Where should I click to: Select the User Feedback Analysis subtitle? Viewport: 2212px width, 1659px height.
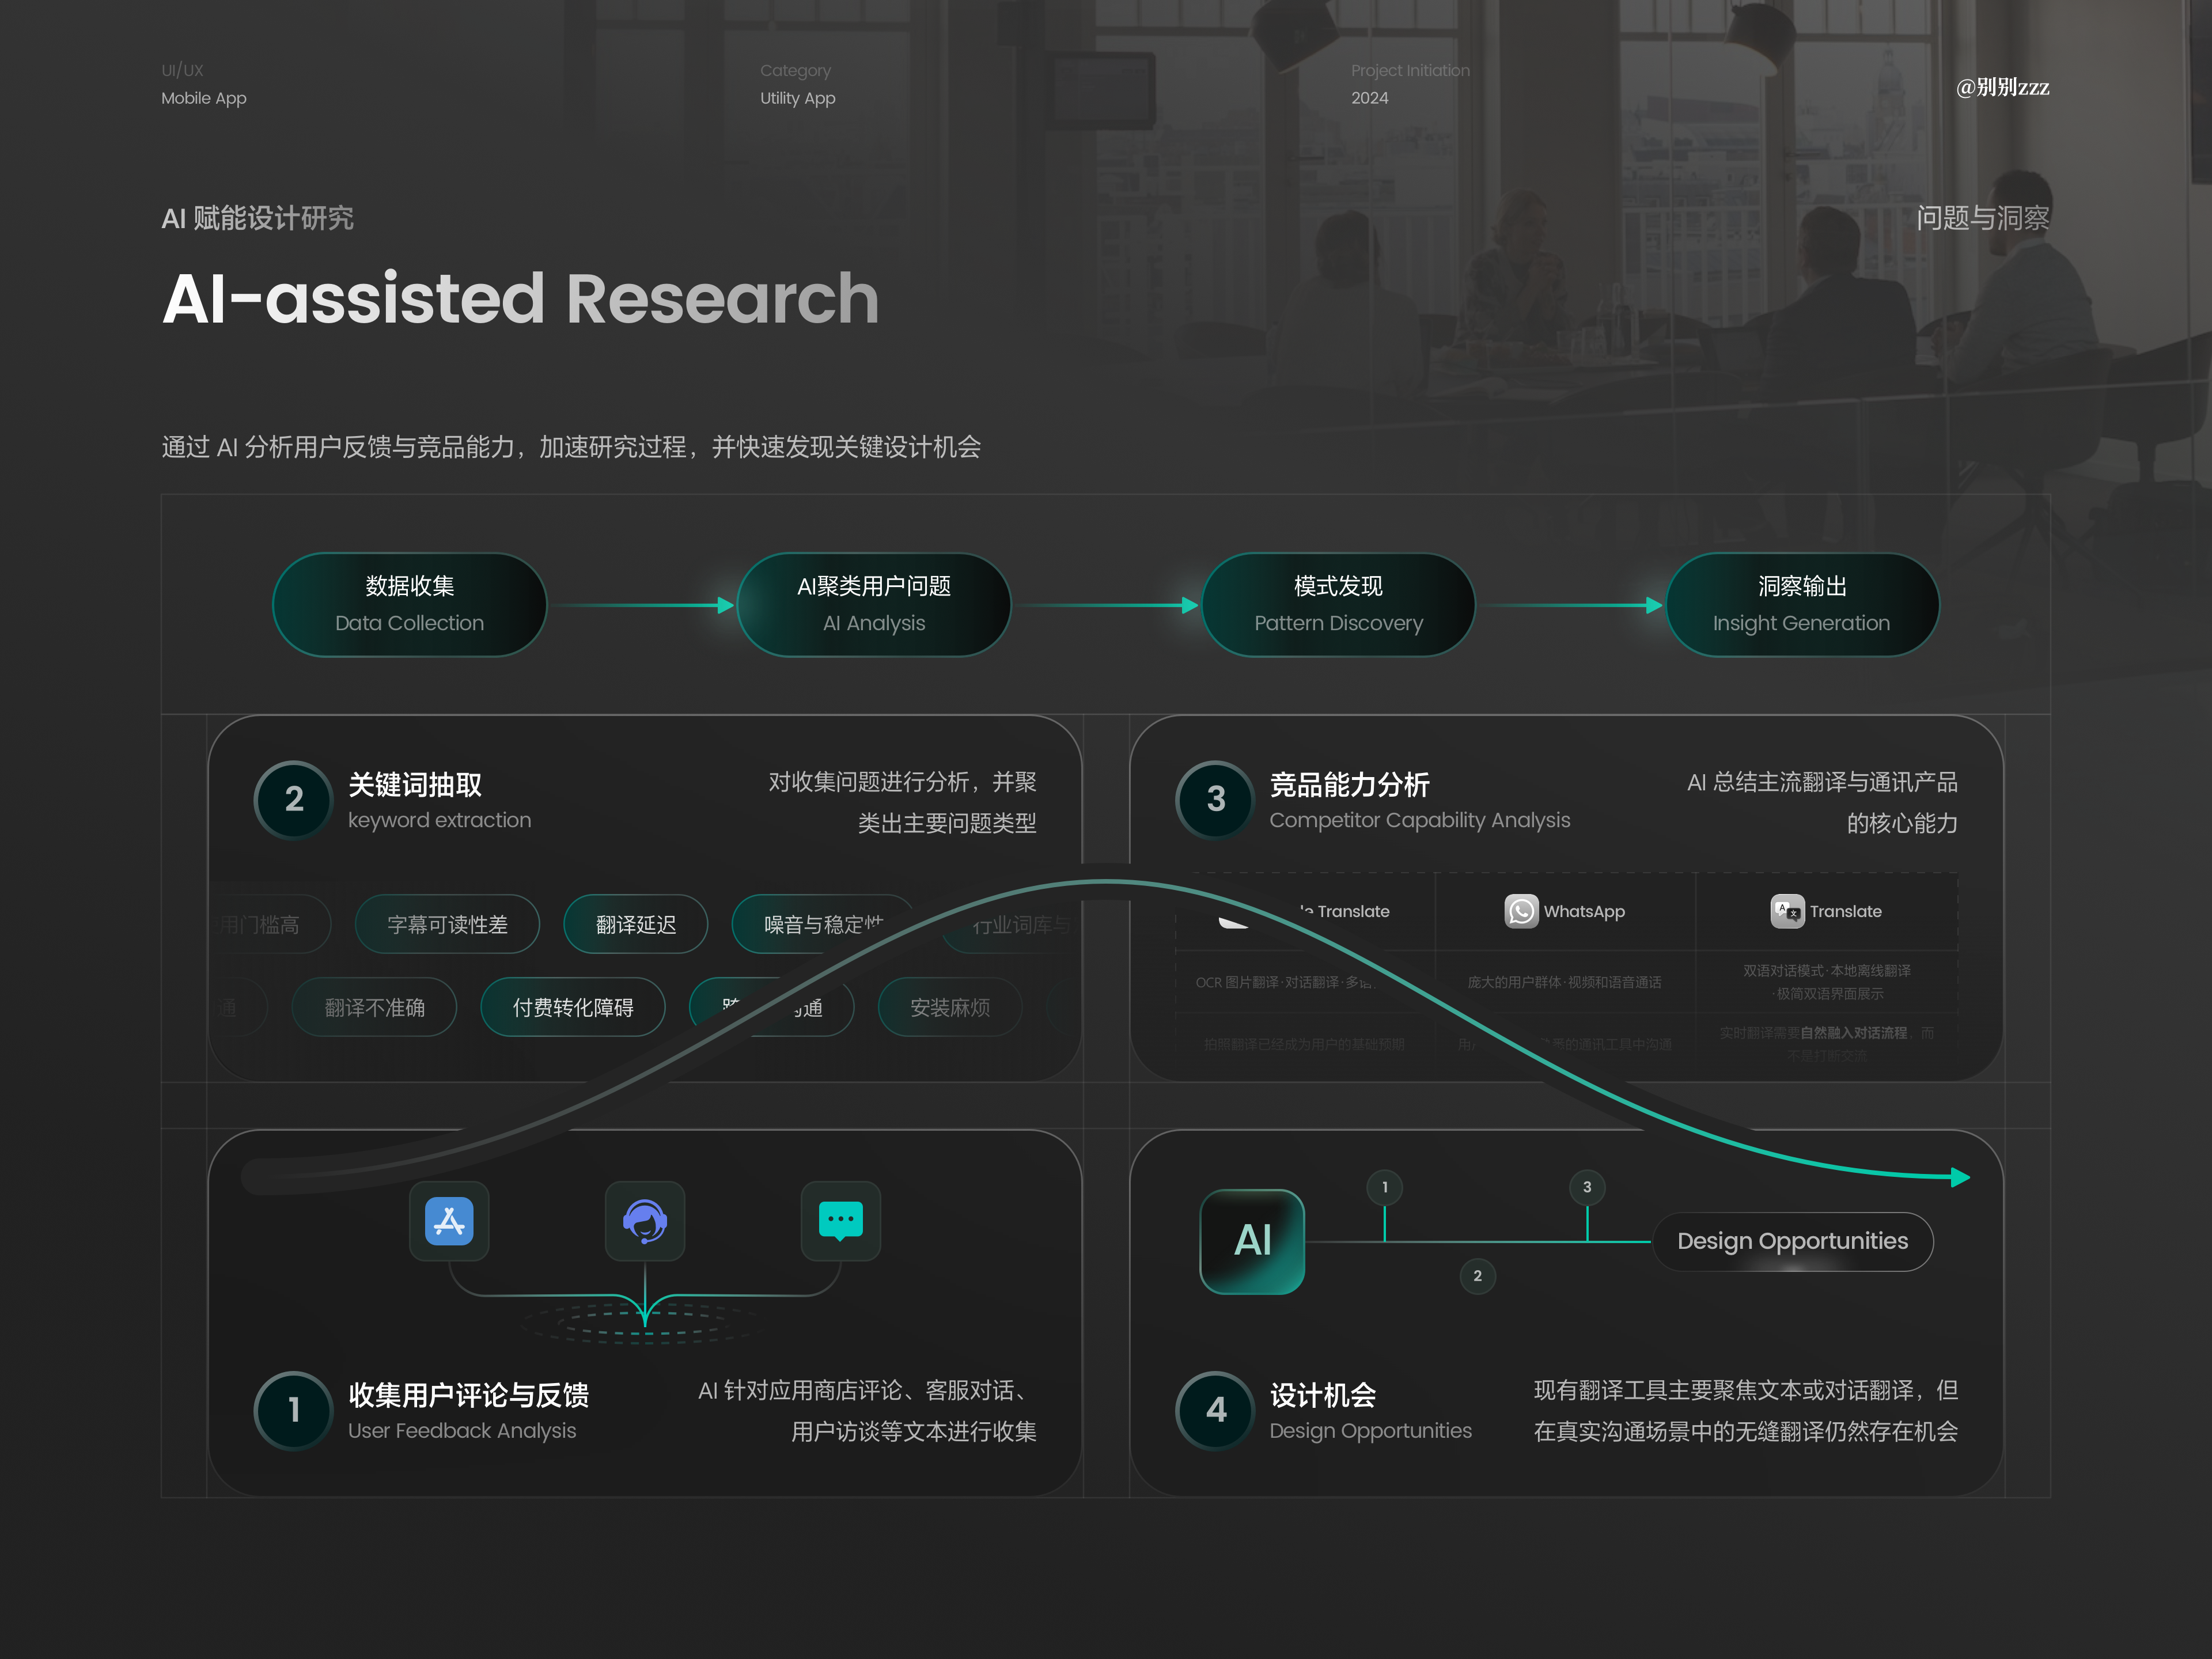point(462,1431)
